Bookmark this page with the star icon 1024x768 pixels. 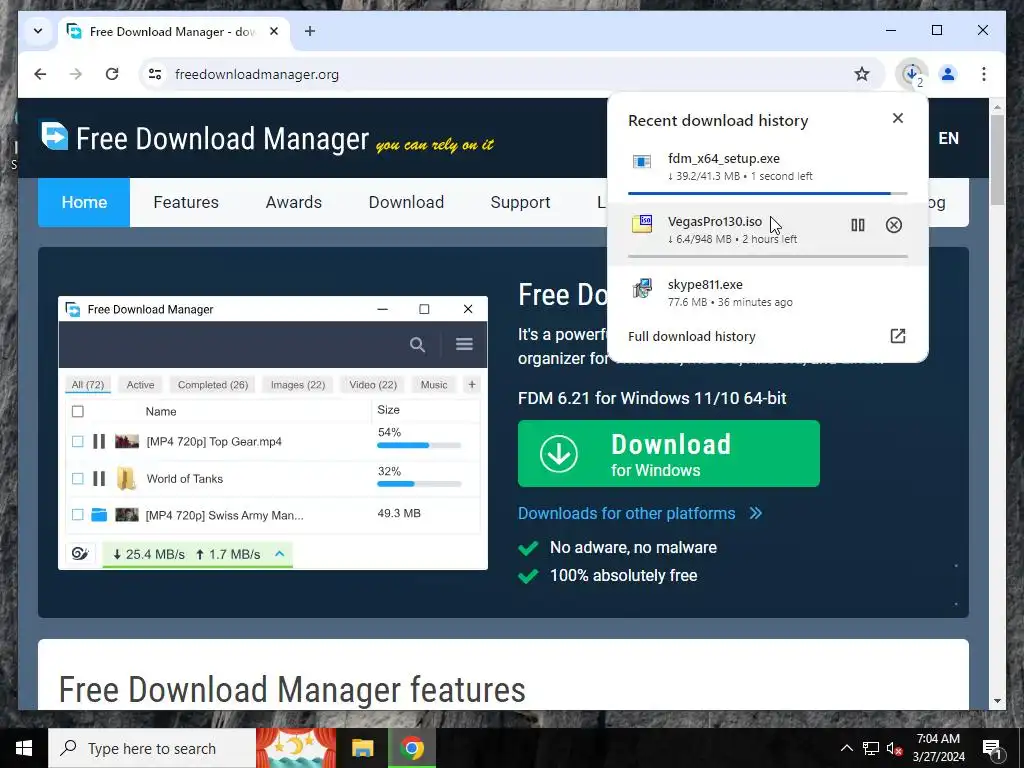pyautogui.click(x=862, y=74)
